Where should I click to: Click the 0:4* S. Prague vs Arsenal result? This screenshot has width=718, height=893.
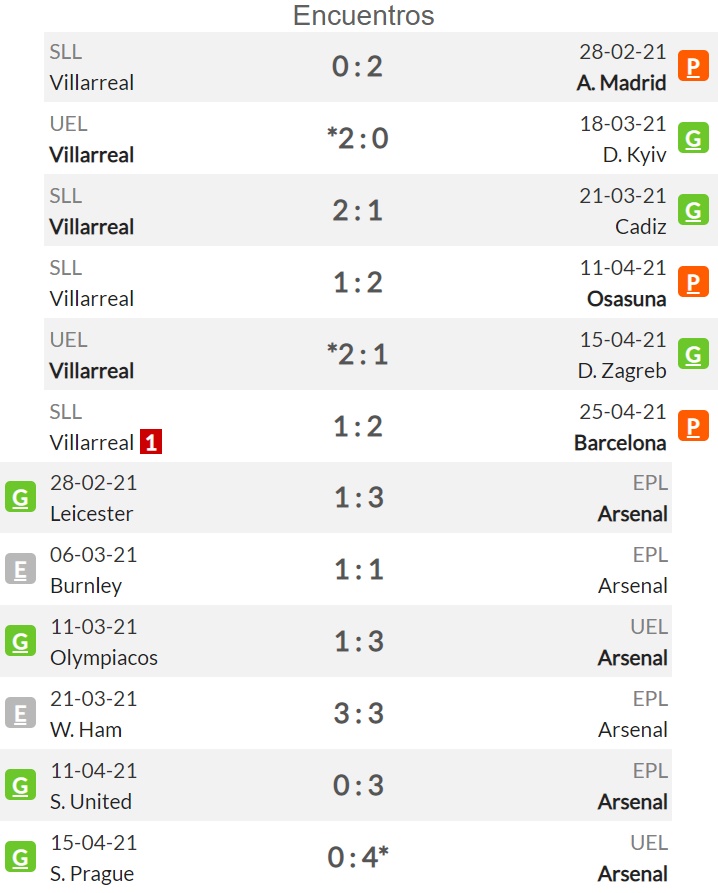click(358, 857)
